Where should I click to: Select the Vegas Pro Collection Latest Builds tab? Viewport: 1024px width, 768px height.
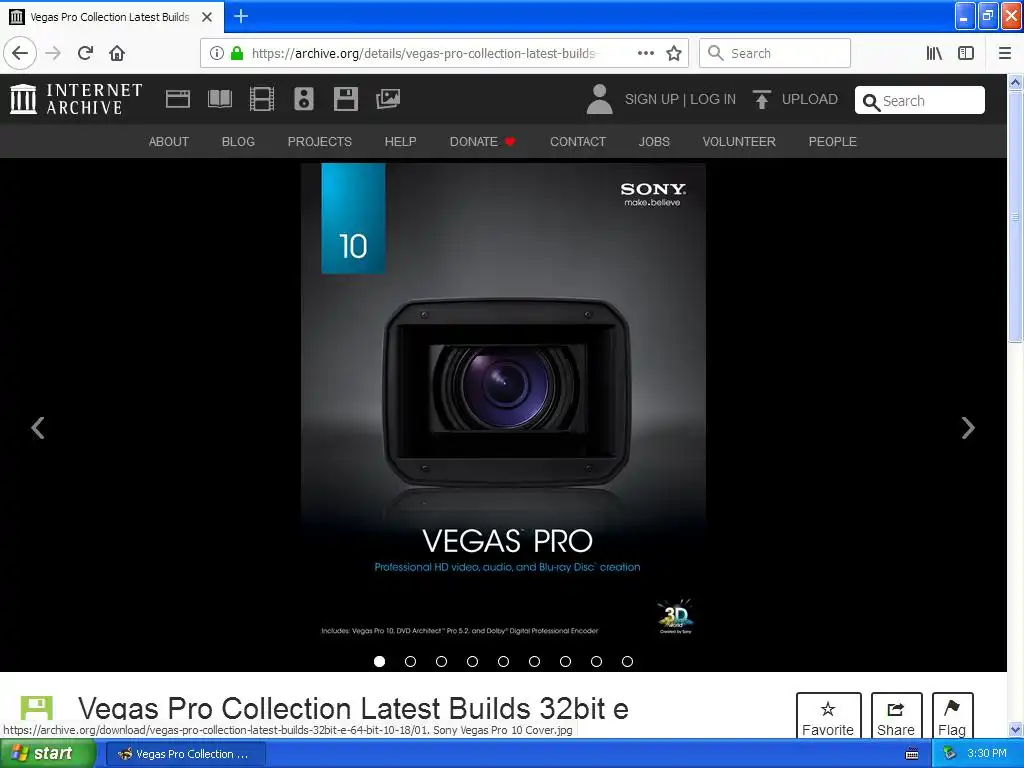tap(112, 17)
